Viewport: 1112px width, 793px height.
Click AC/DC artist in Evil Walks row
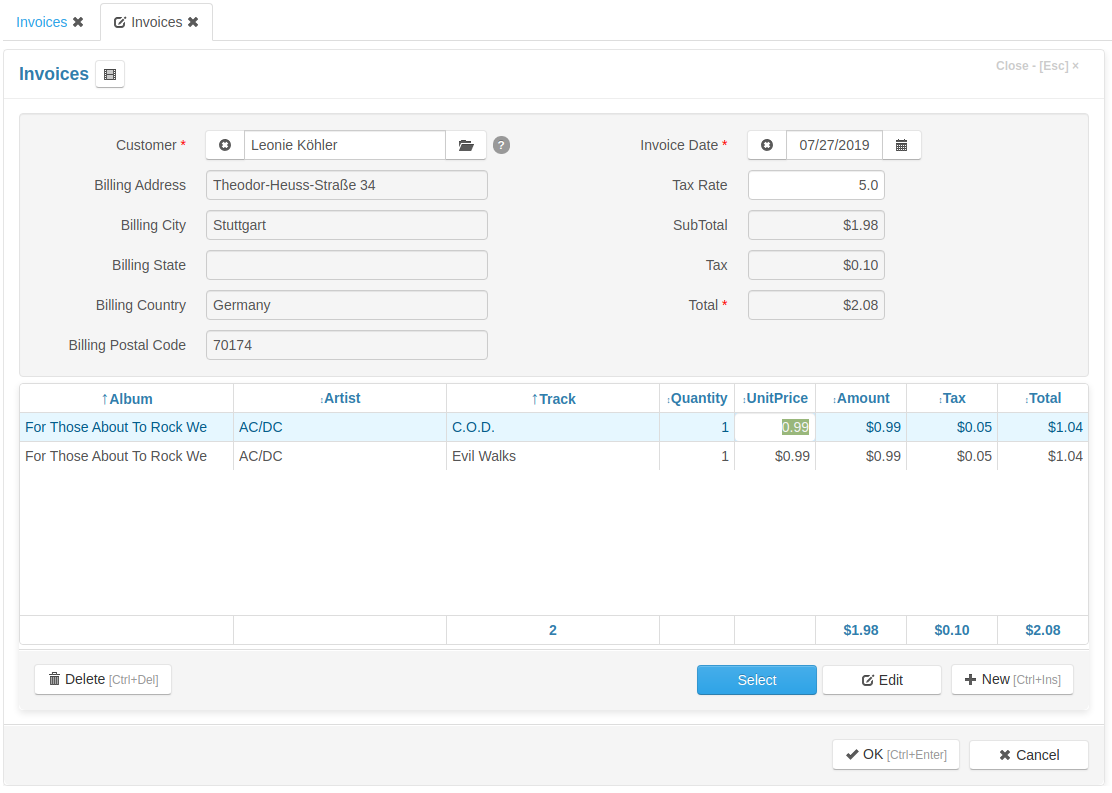click(340, 456)
